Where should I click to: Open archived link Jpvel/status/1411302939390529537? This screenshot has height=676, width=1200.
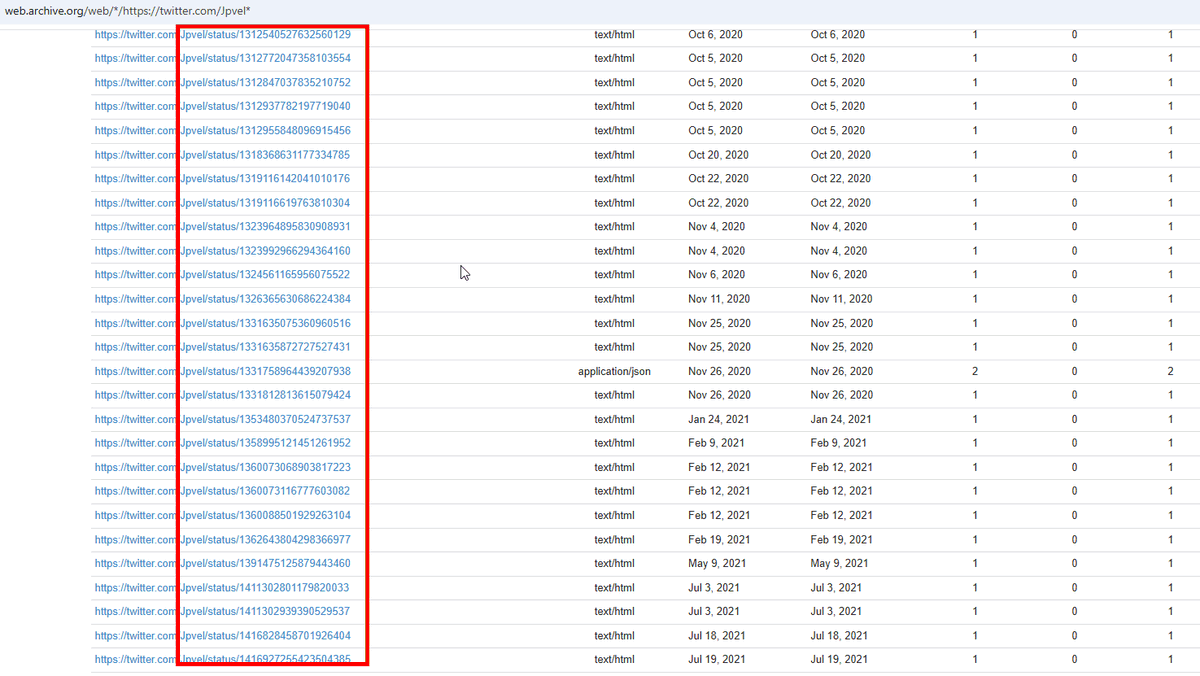click(x=223, y=611)
